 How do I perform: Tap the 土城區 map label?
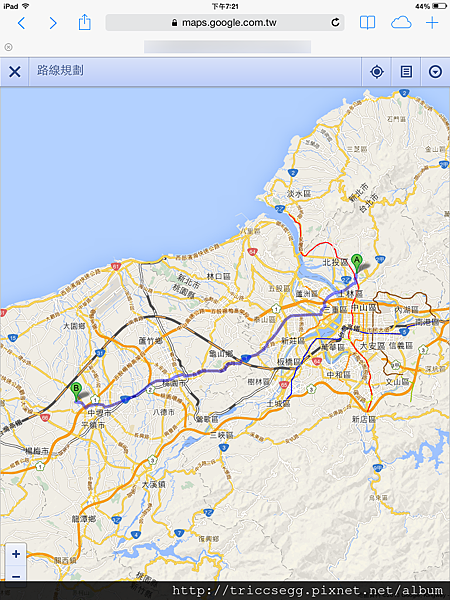278,403
